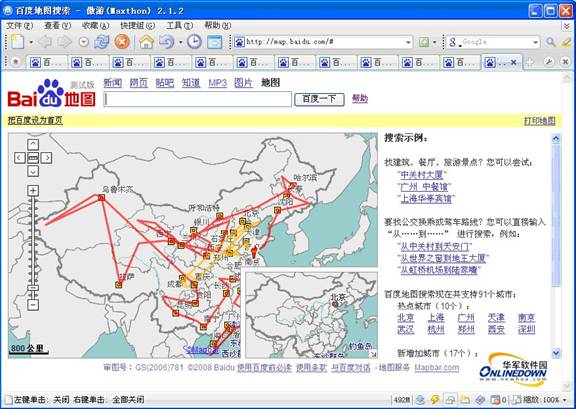Viewport: 576px width, 409px height.
Task: Collapse the overview mini-map corner arrow
Action: pos(373,354)
